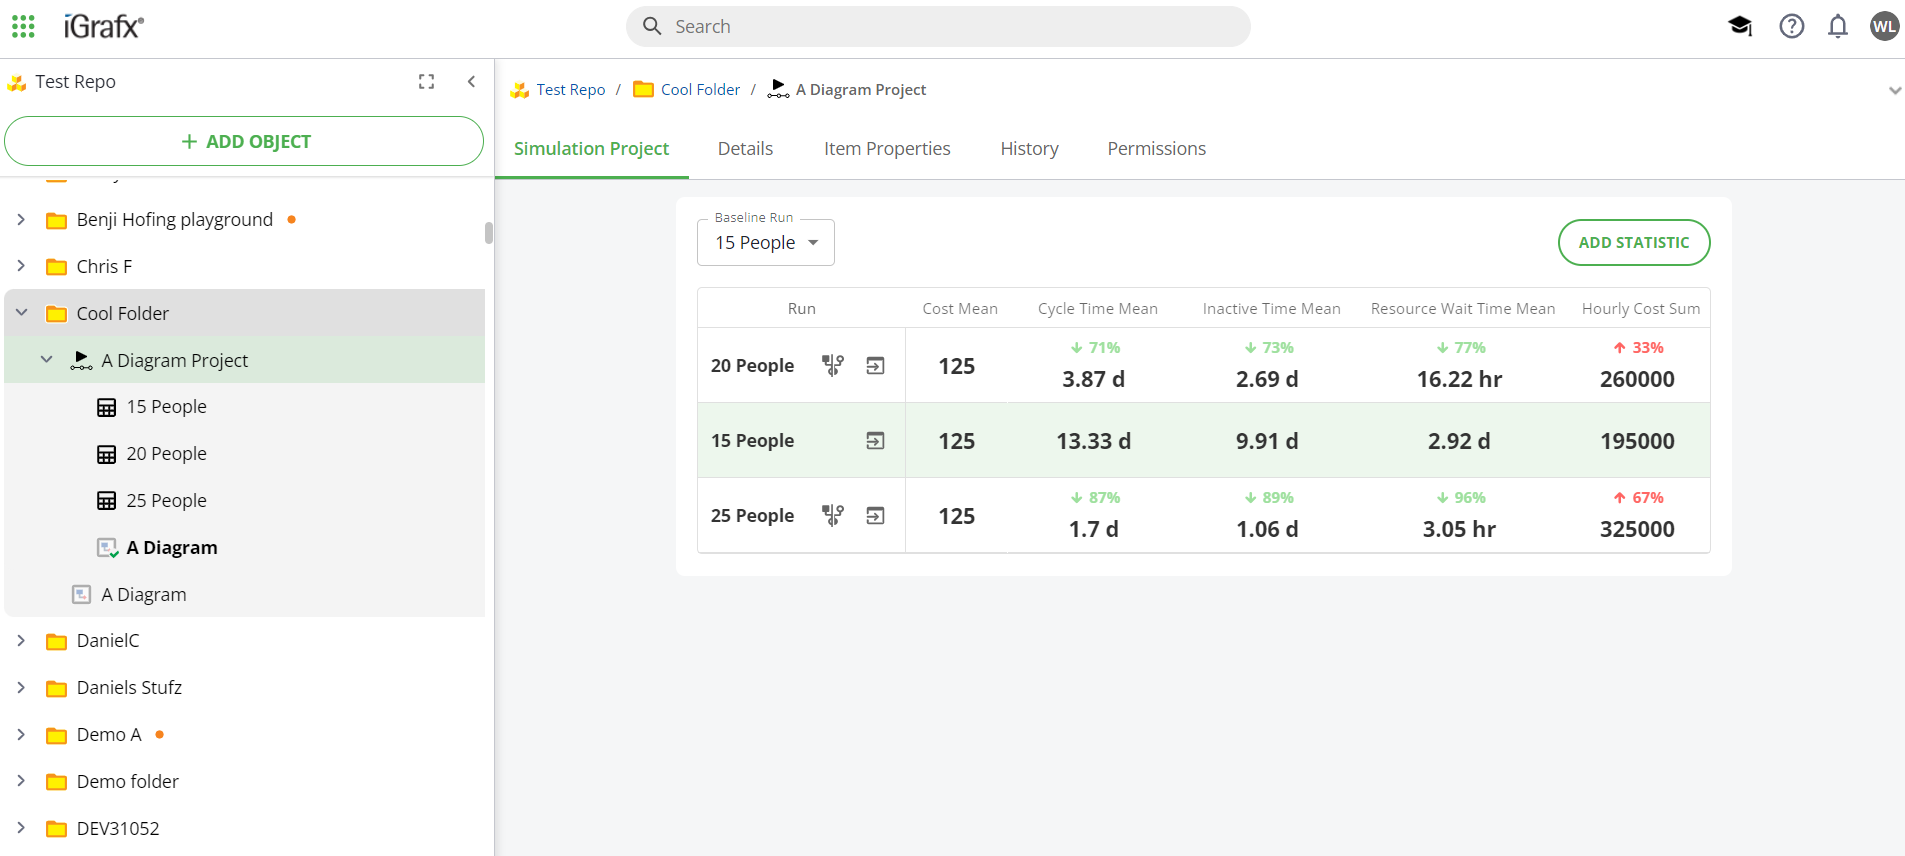This screenshot has width=1905, height=856.
Task: Open the help question mark icon
Action: [x=1791, y=26]
